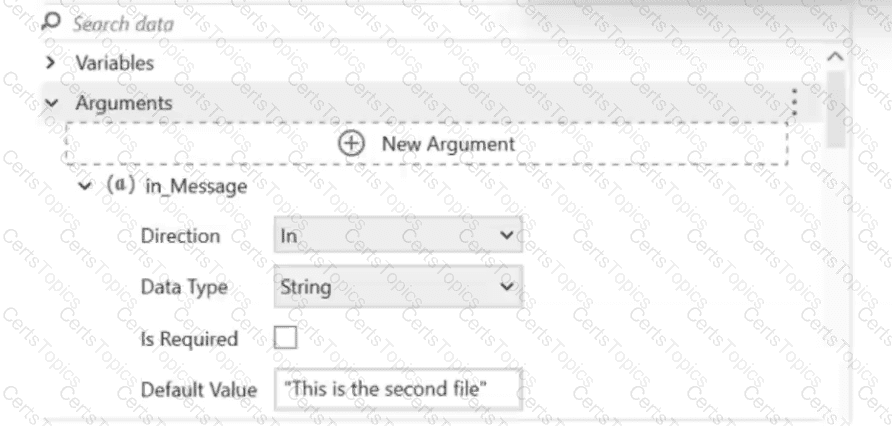Click the Data Type property label

[184, 288]
